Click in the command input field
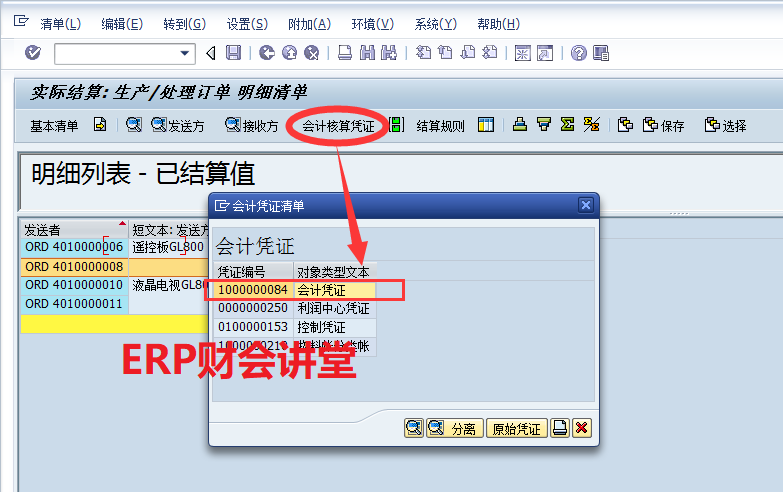783x492 pixels. tap(115, 53)
